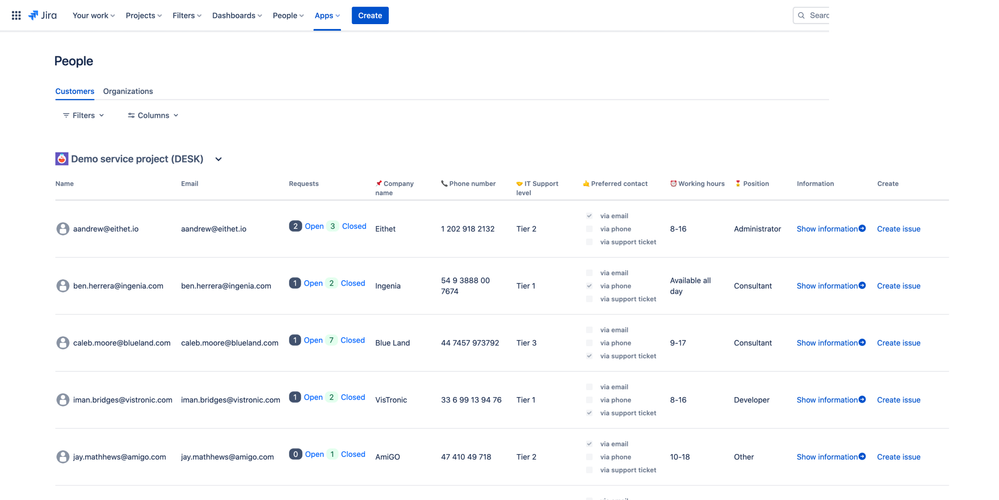Click into the Search field
The height and width of the screenshot is (500, 999).
click(811, 15)
